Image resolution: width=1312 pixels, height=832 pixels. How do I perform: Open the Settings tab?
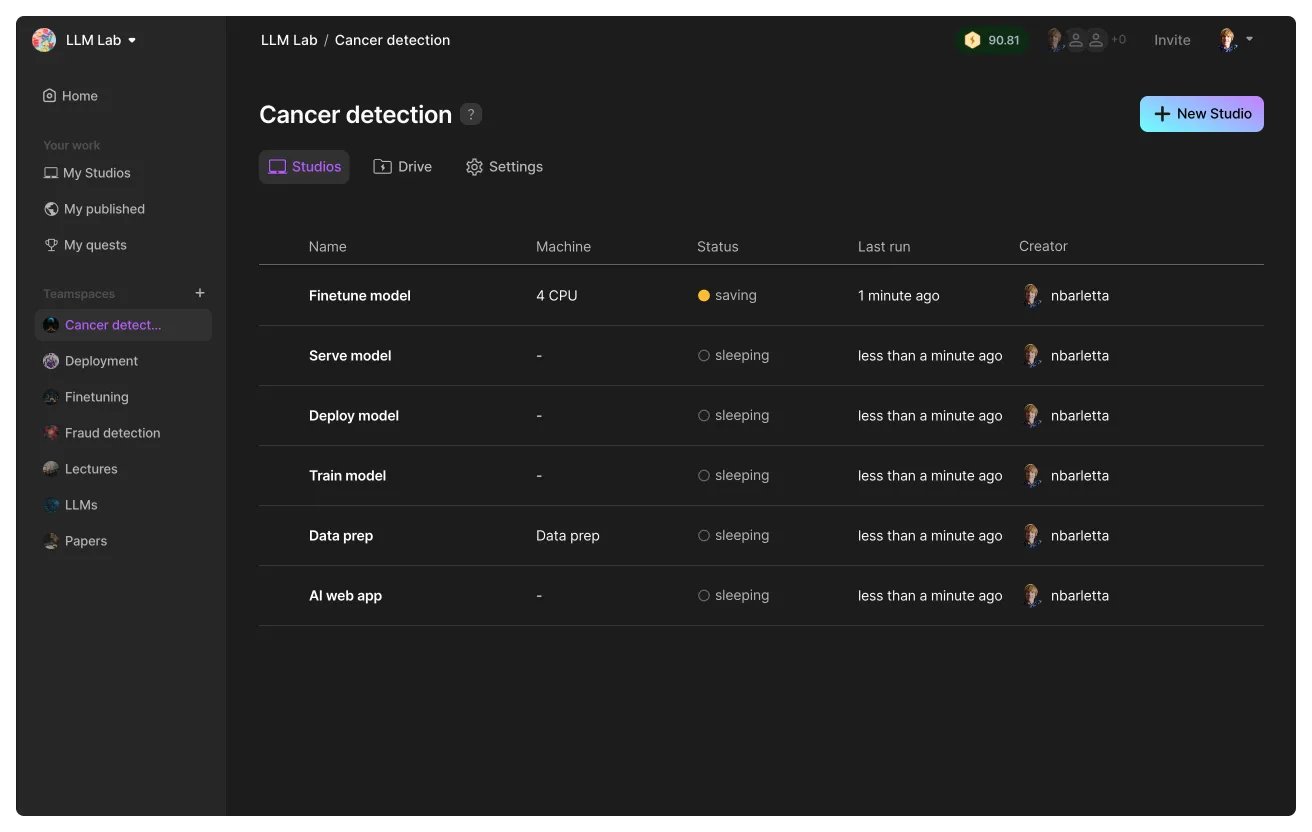(x=504, y=167)
